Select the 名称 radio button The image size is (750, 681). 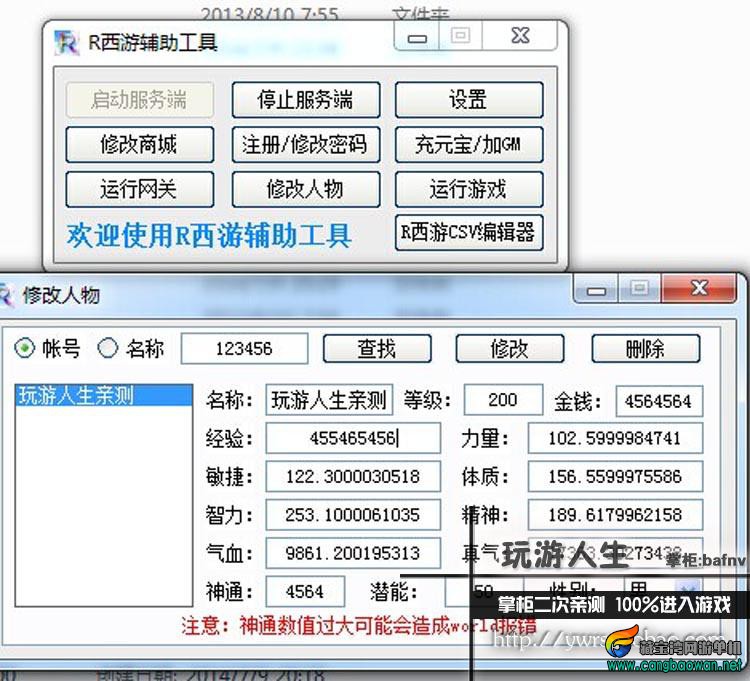pyautogui.click(x=108, y=348)
